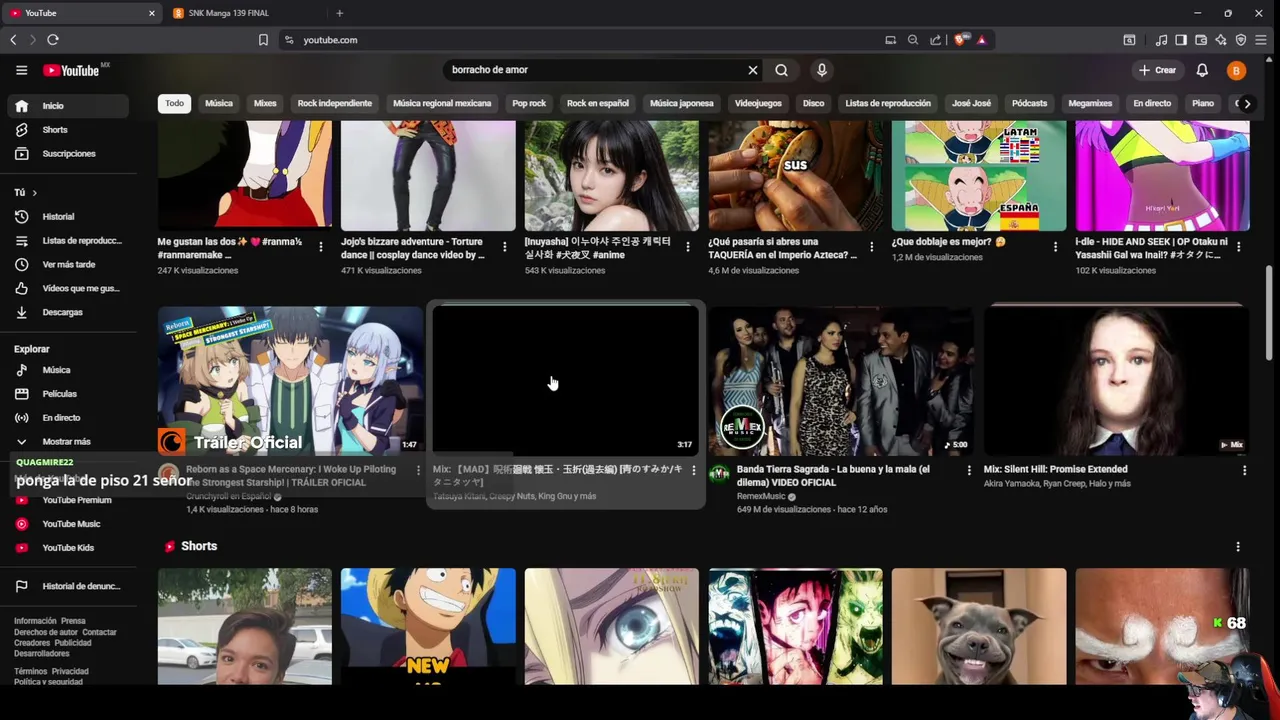
Task: Open the smiling dog short thumbnail
Action: (x=979, y=626)
